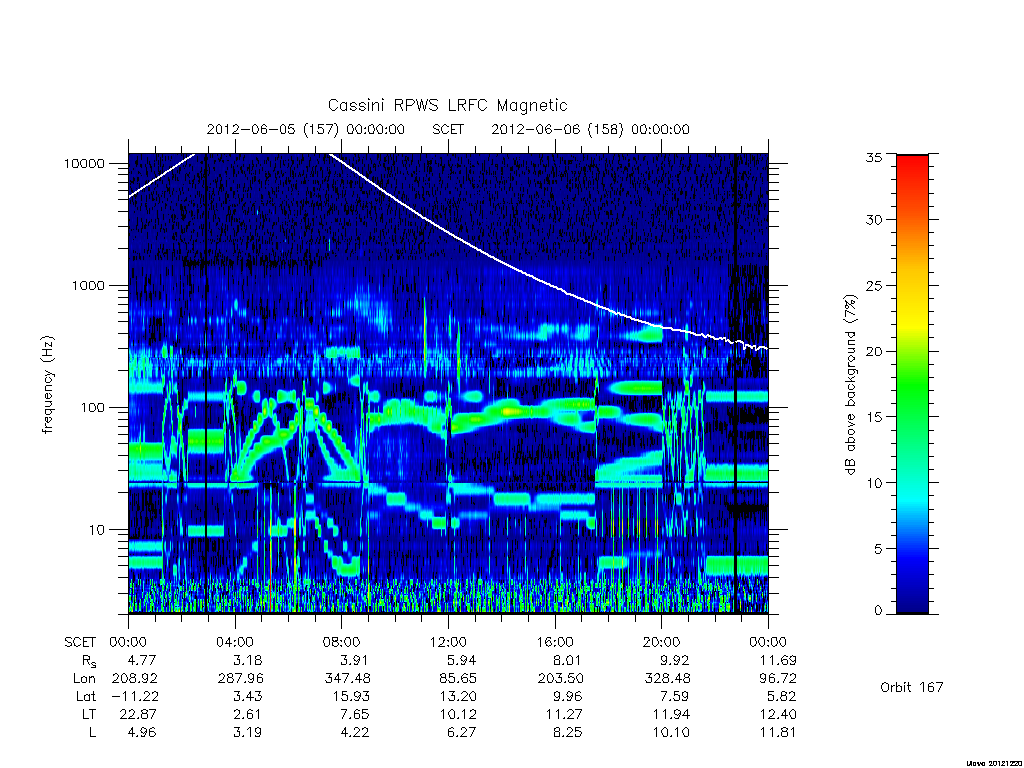Click LT value 11.27
1024x768 pixels.
[x=564, y=714]
